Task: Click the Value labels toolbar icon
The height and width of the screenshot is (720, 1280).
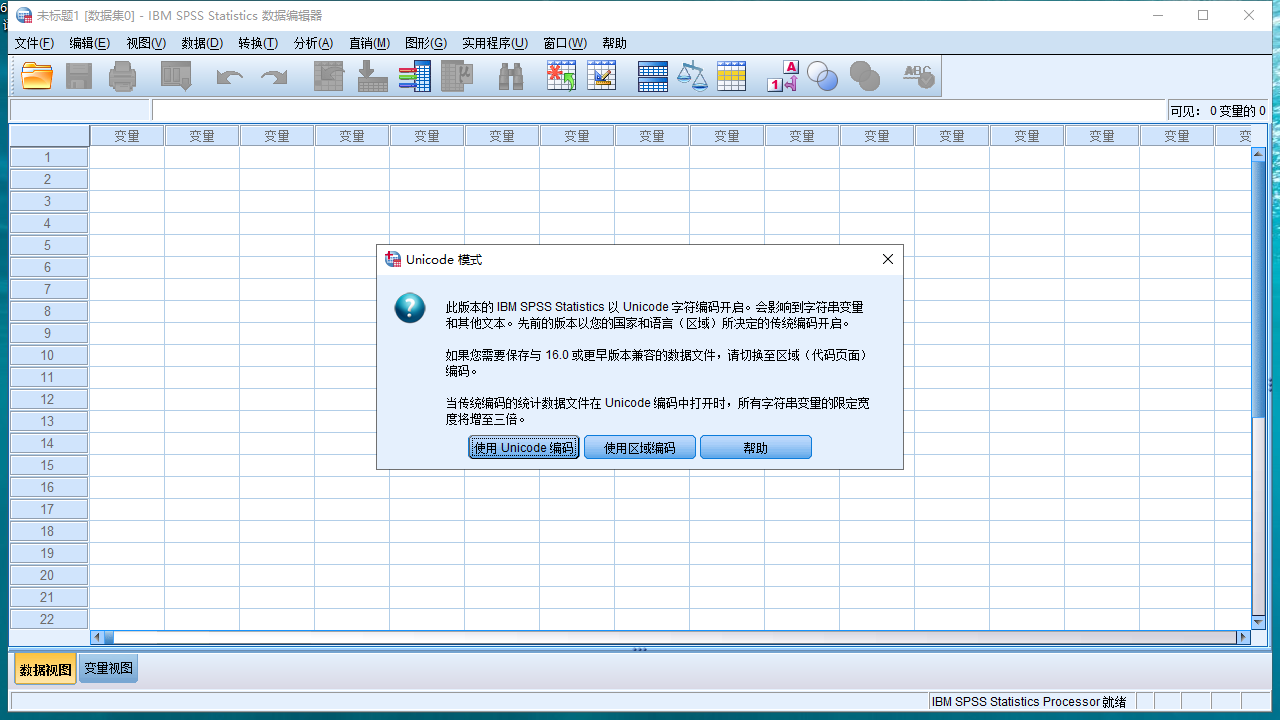Action: coord(782,76)
